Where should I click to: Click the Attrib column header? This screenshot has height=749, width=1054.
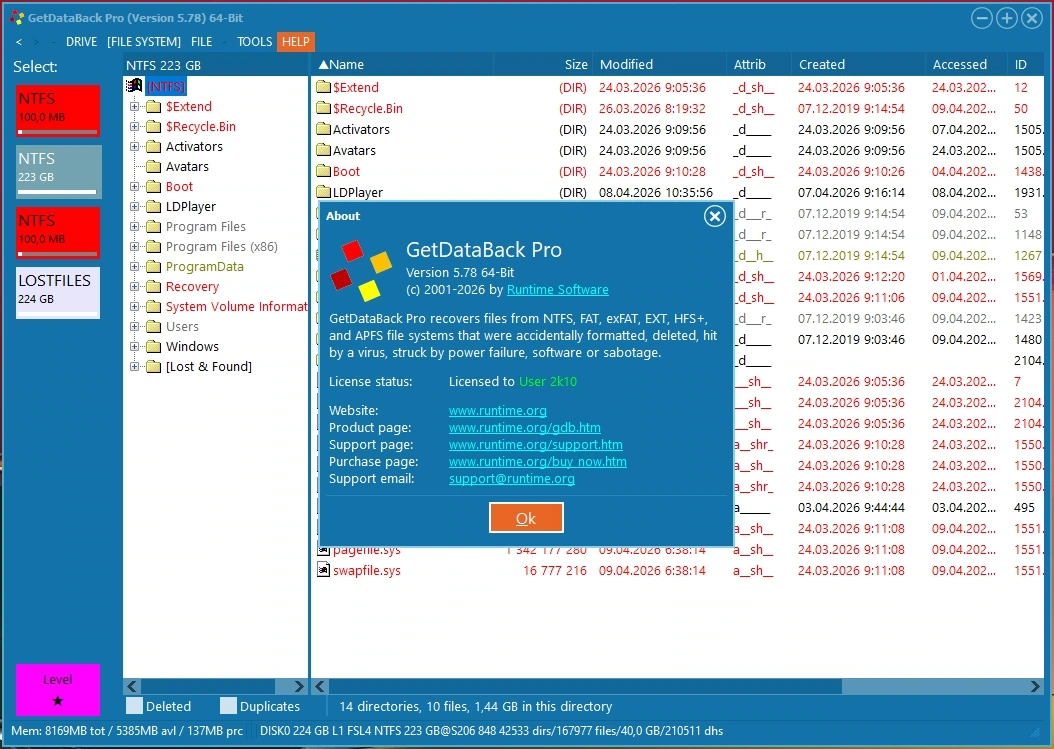(x=759, y=65)
